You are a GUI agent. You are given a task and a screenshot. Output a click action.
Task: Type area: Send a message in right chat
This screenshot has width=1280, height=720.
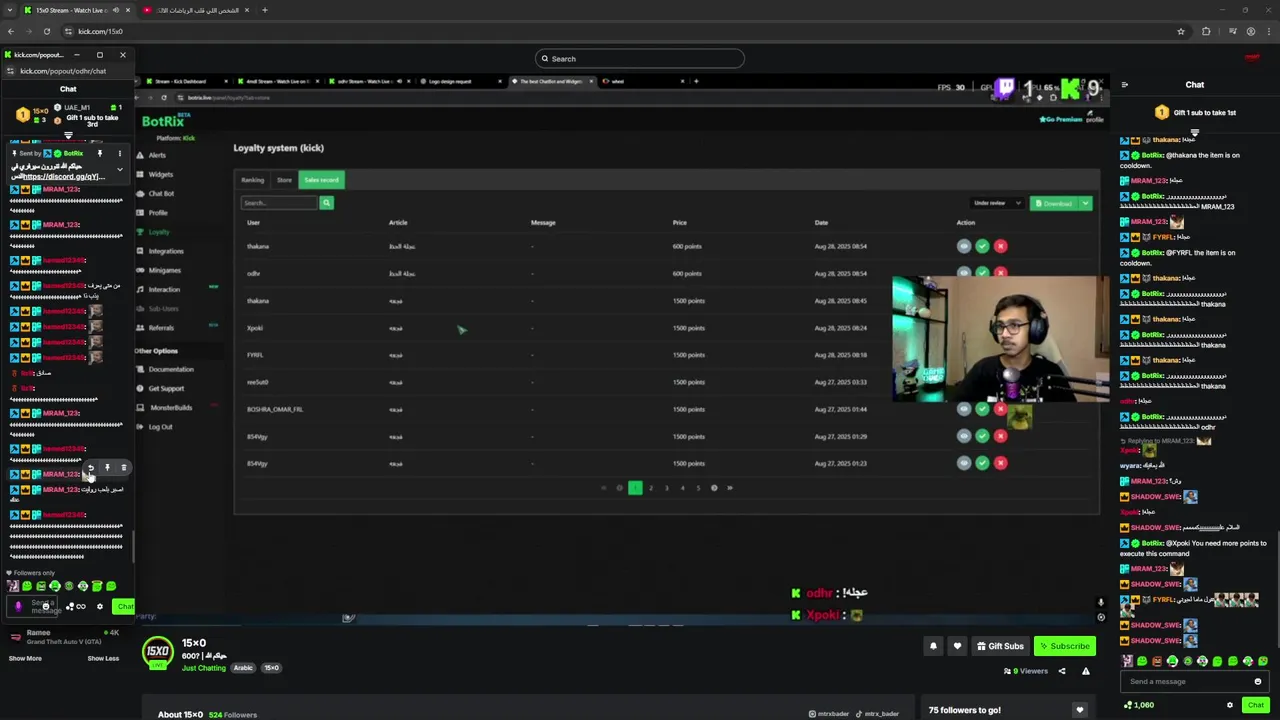(1188, 682)
